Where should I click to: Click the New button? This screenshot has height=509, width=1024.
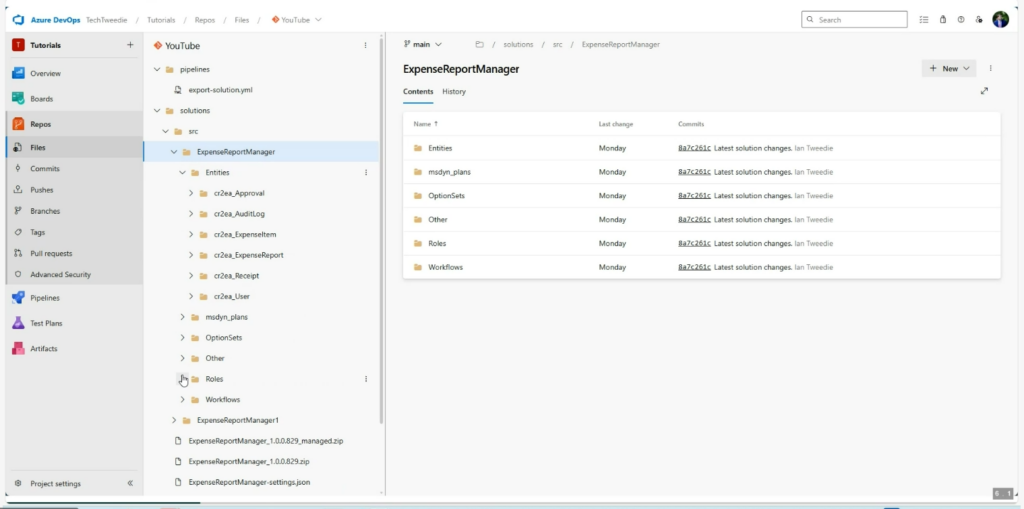948,68
